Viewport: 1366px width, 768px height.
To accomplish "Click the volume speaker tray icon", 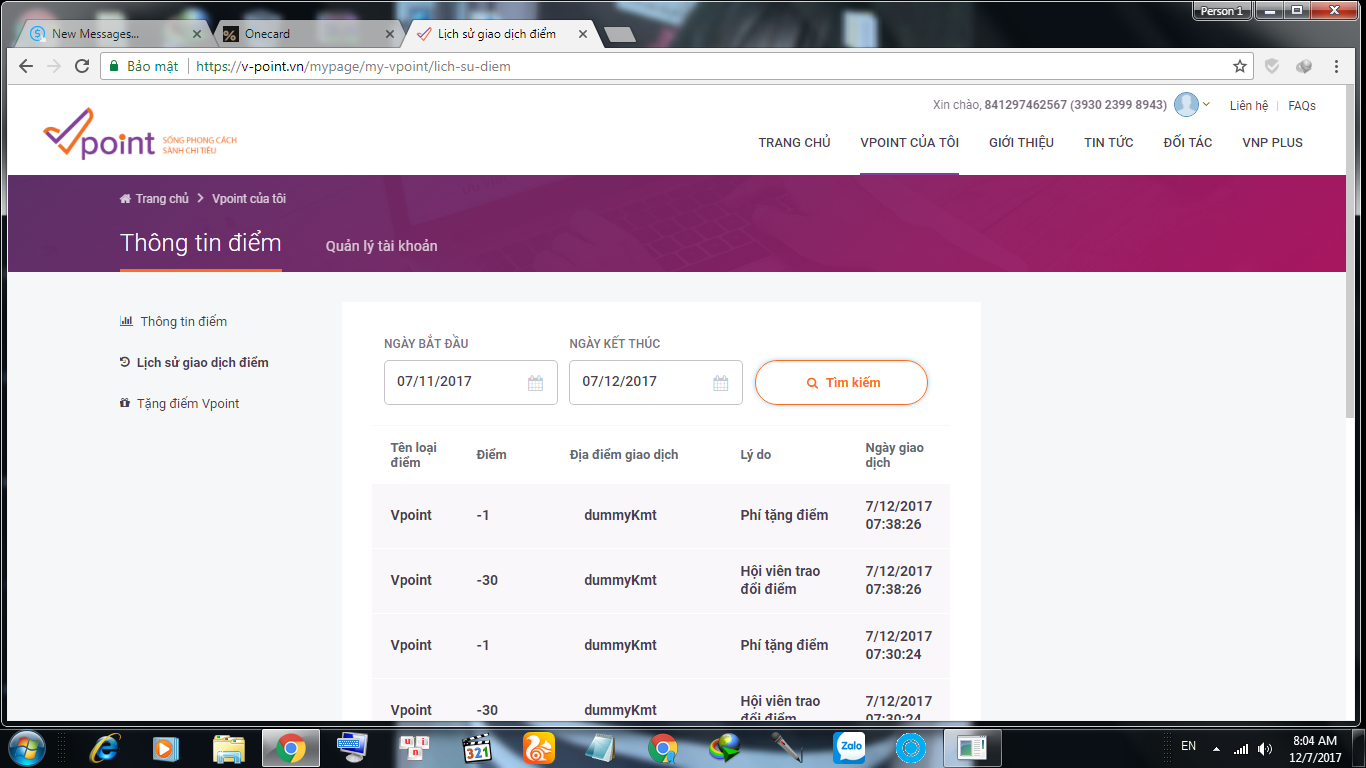I will pyautogui.click(x=1265, y=748).
